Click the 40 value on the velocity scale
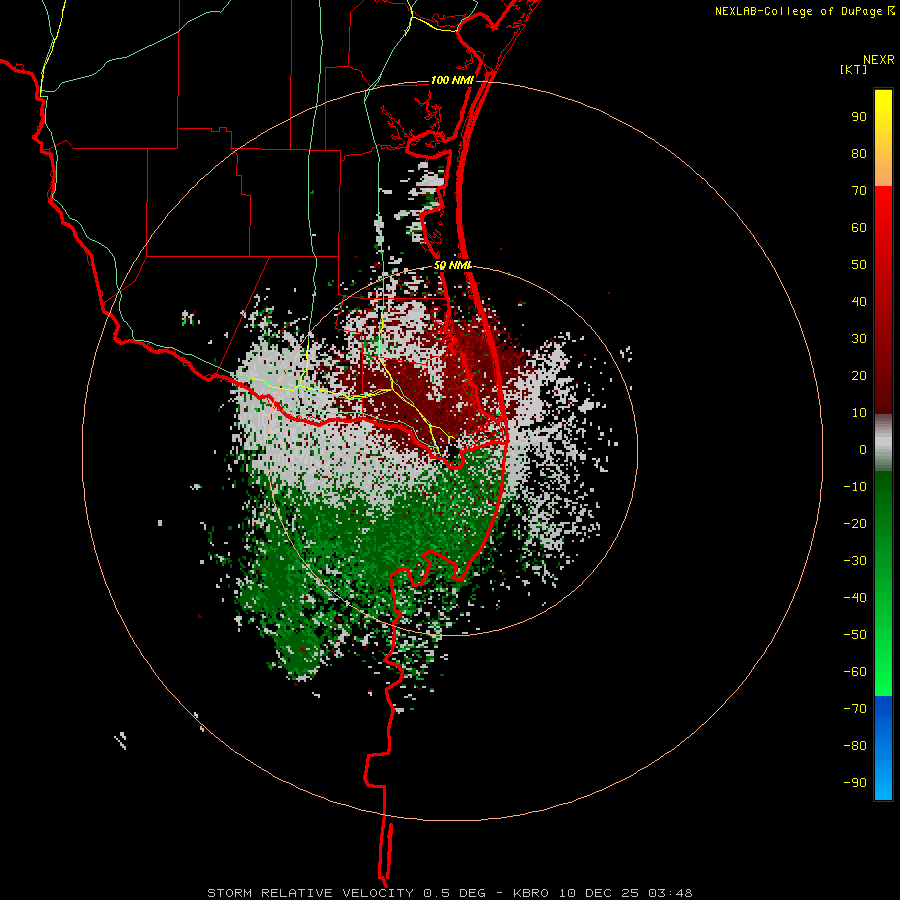This screenshot has width=900, height=900. click(859, 302)
